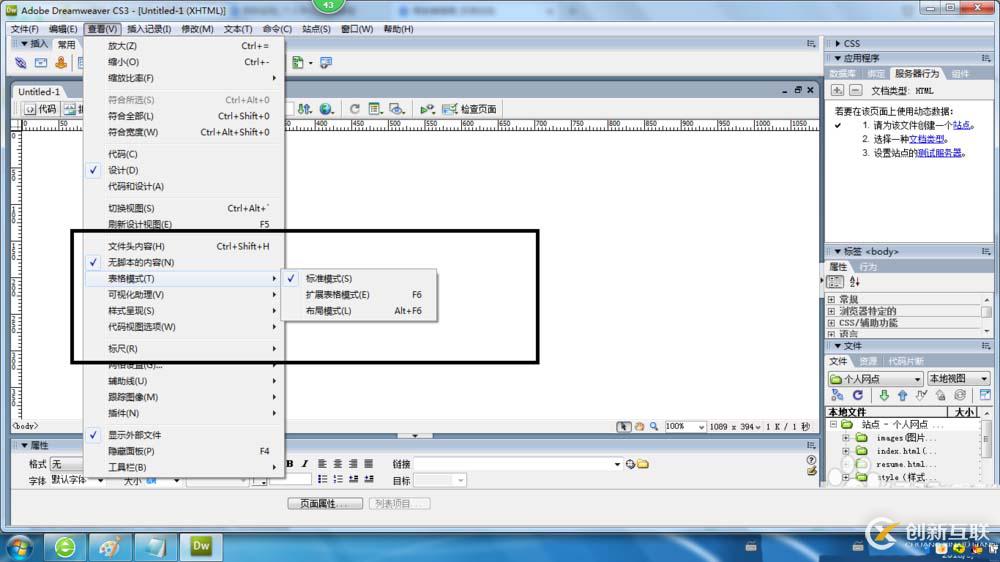Image resolution: width=1000 pixels, height=562 pixels.
Task: Open the document type link
Action: pos(927,139)
